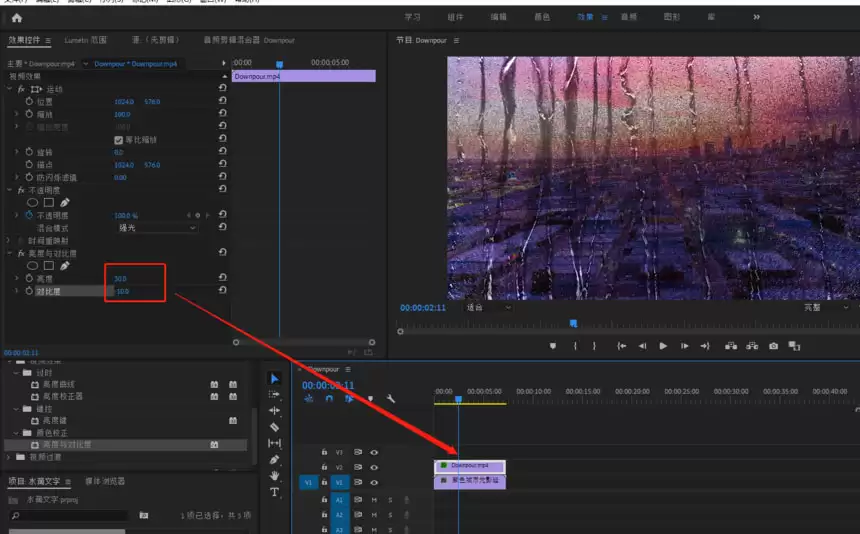
Task: Toggle the 等比缩放 uniform scale checkbox
Action: pyautogui.click(x=119, y=140)
